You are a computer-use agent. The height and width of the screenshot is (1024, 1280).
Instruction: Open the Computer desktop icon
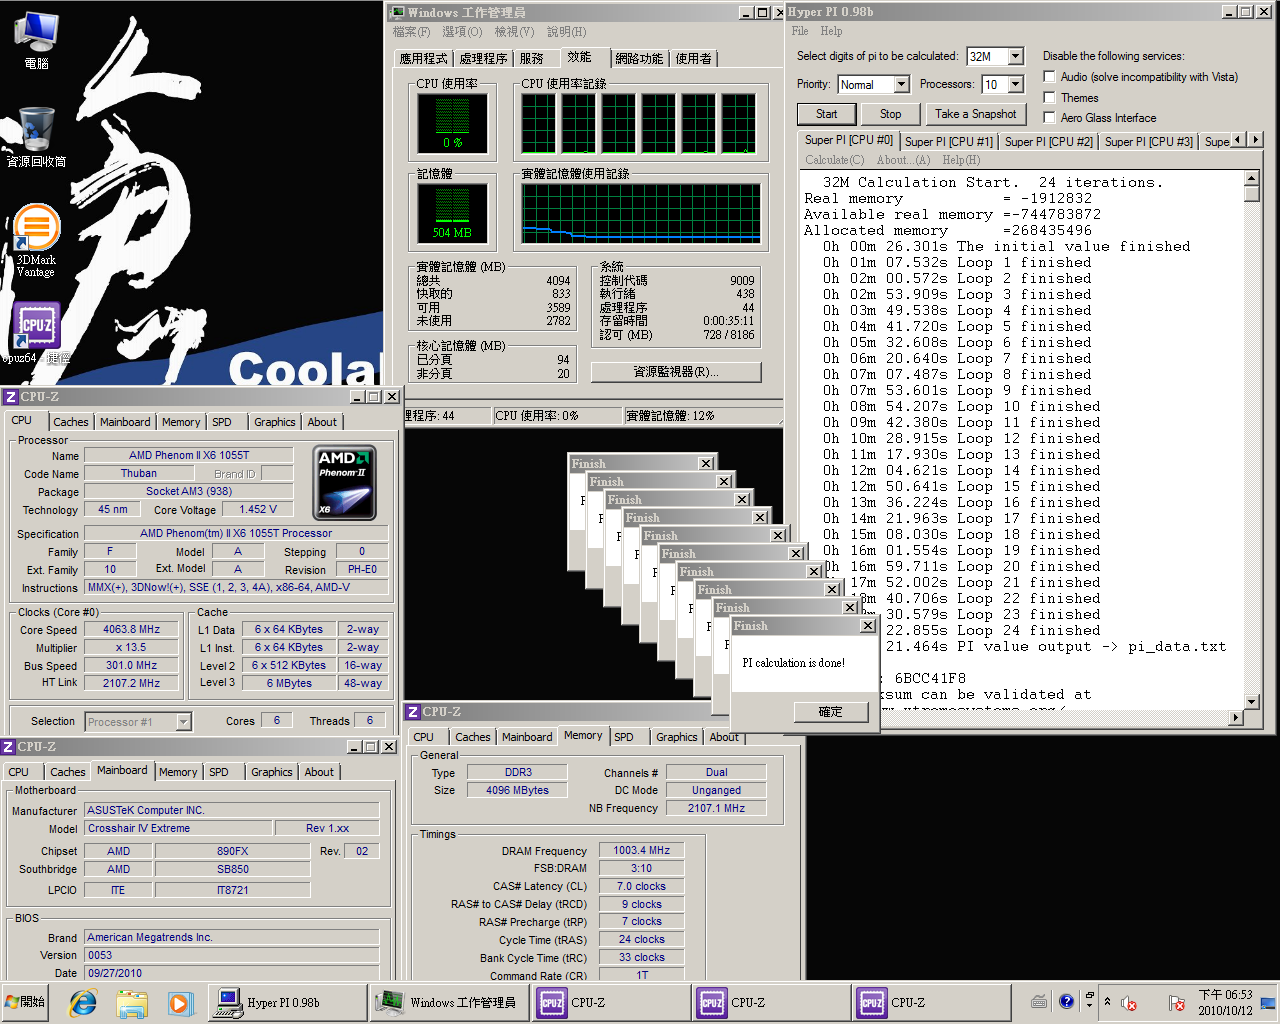(36, 40)
